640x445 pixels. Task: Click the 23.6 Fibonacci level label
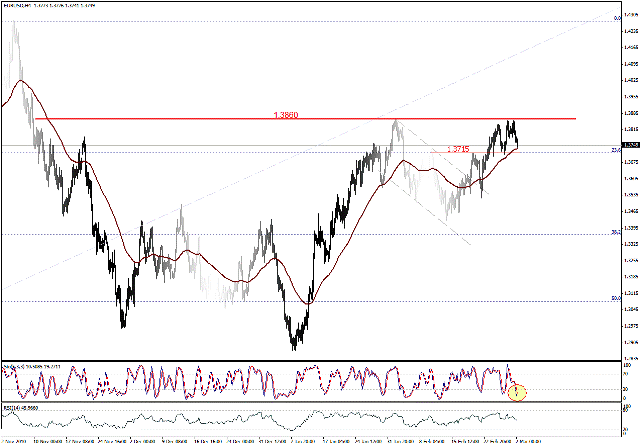tap(615, 150)
